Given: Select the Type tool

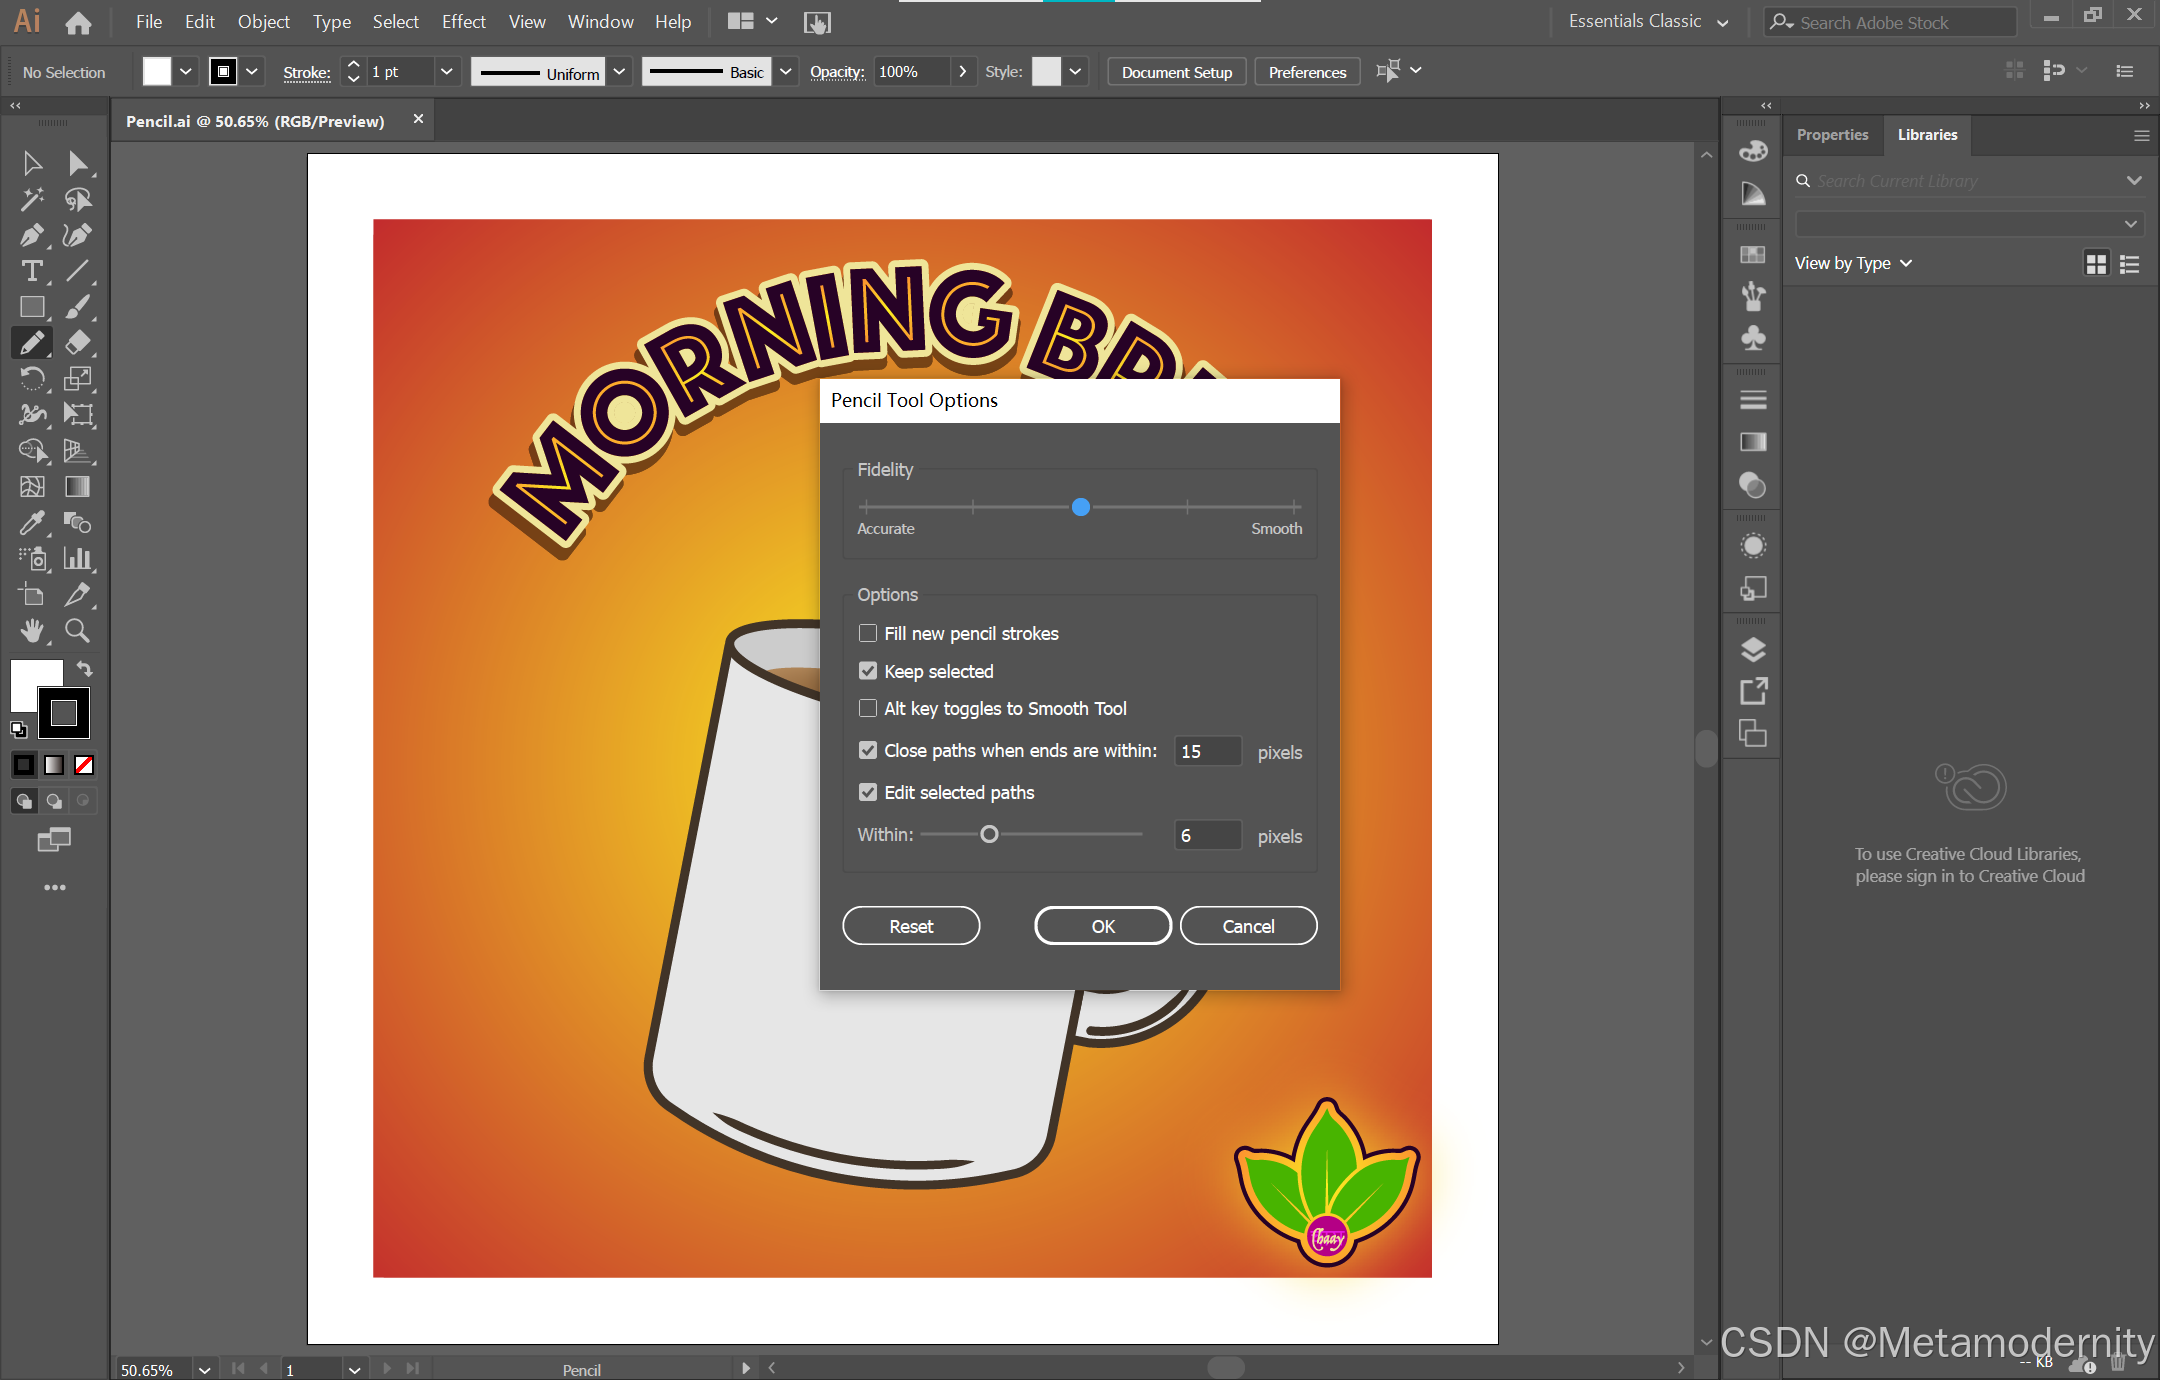Looking at the screenshot, I should pos(31,272).
